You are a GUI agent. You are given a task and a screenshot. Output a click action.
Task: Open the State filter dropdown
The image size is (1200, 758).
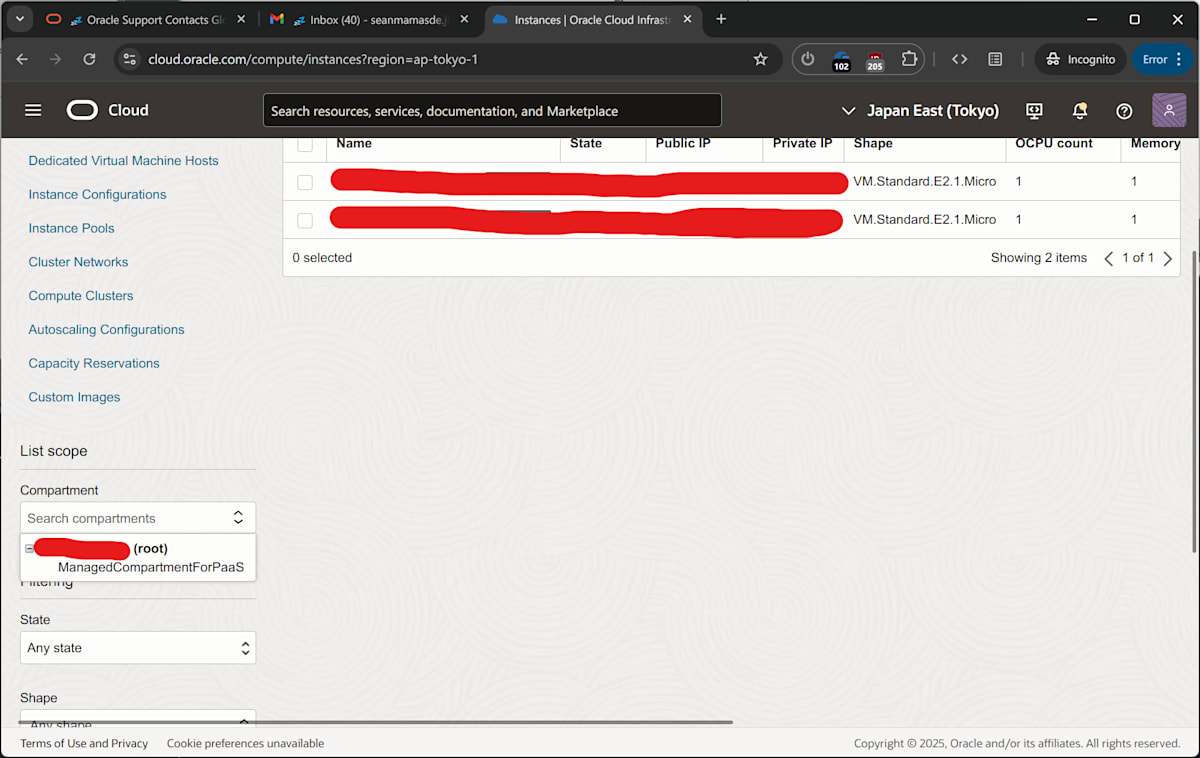coord(138,648)
